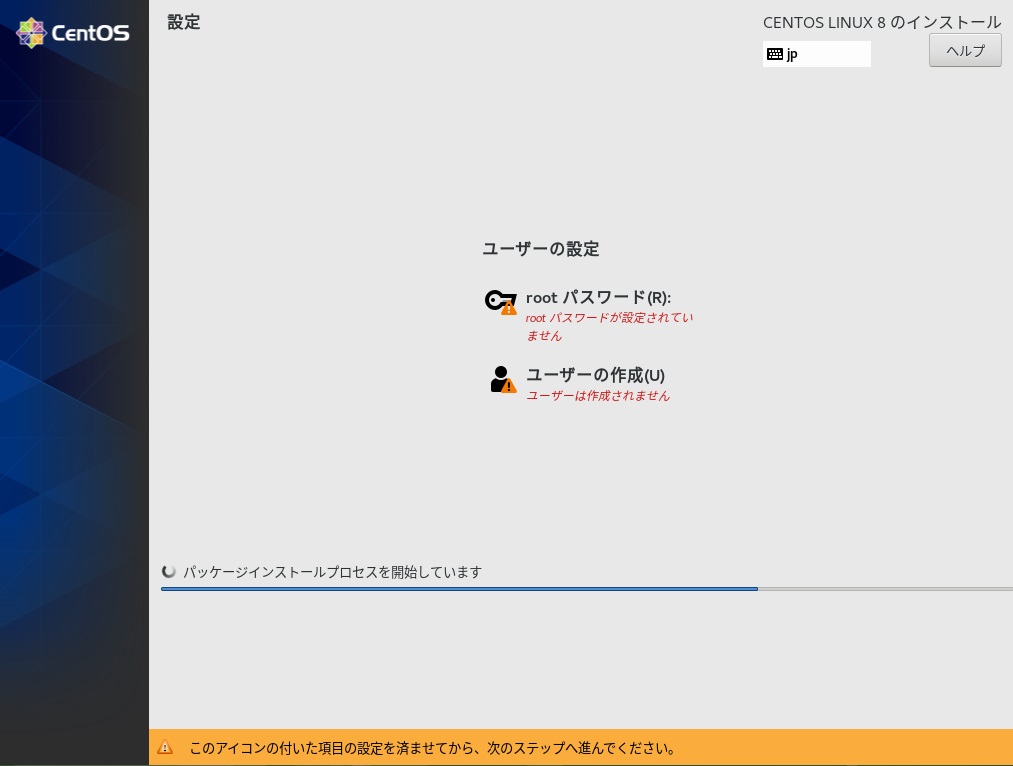The height and width of the screenshot is (766, 1013).
Task: Click the package installation progress bar
Action: click(587, 589)
